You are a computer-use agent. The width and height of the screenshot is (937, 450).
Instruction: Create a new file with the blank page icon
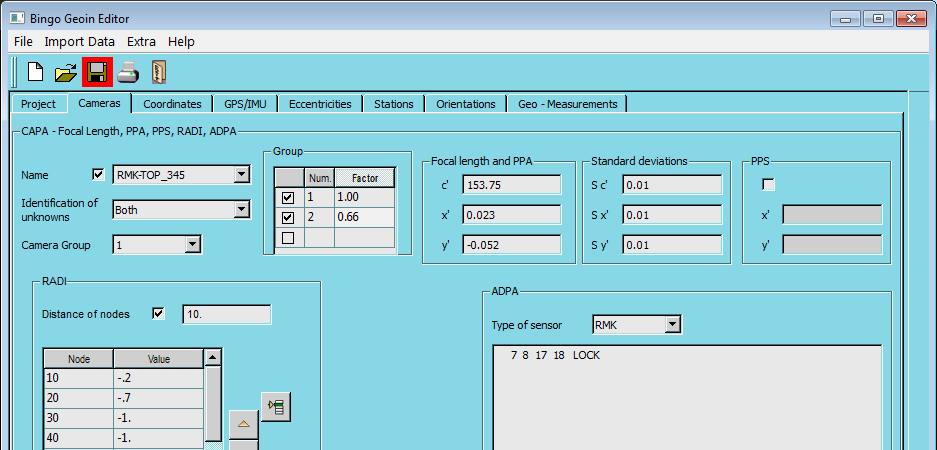(36, 73)
